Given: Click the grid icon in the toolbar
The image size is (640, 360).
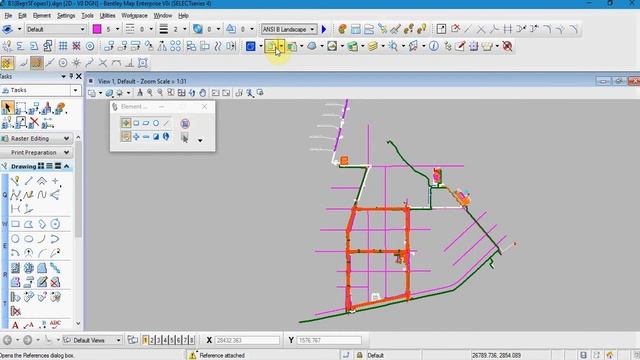Looking at the screenshot, I should pos(63,46).
